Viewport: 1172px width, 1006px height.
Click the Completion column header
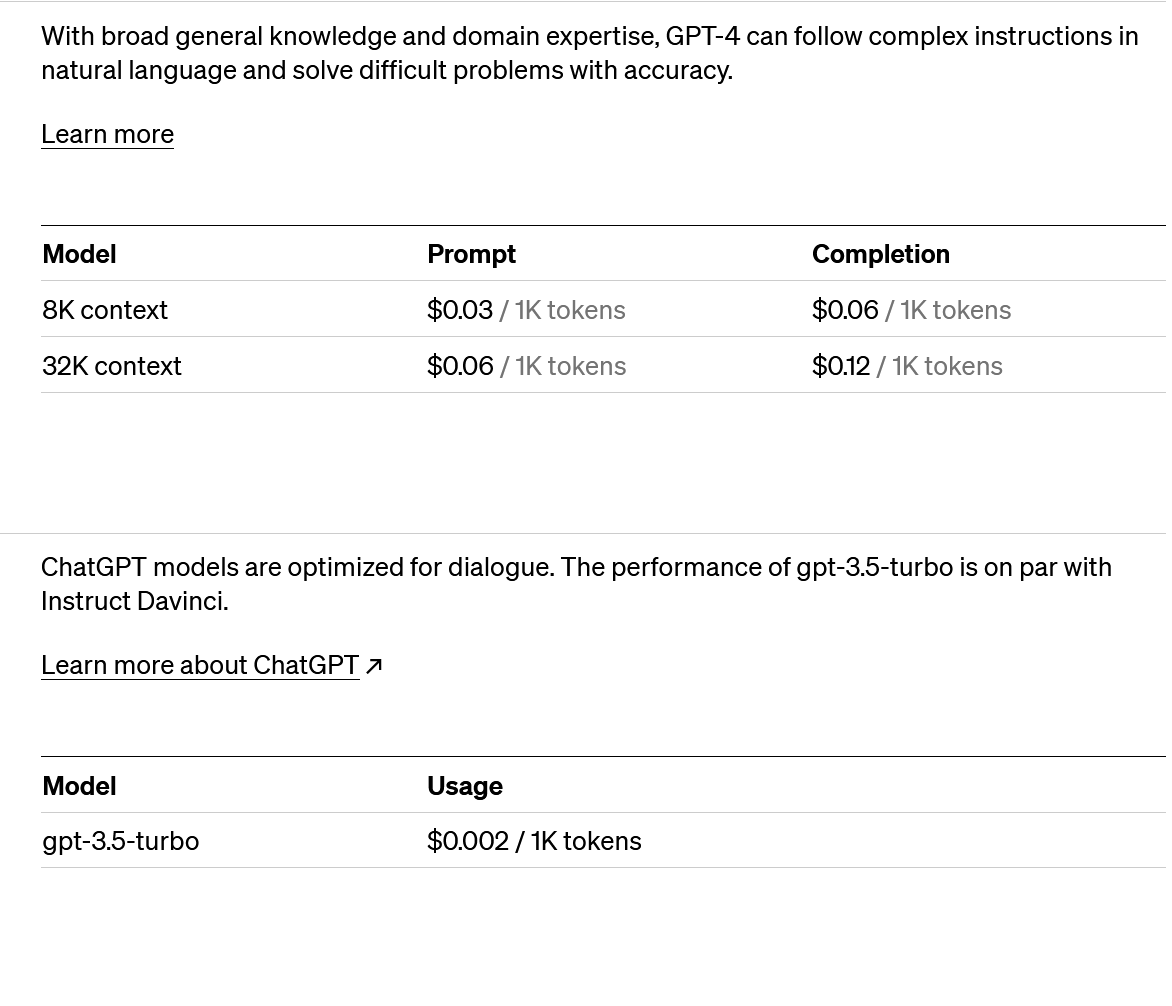point(880,254)
